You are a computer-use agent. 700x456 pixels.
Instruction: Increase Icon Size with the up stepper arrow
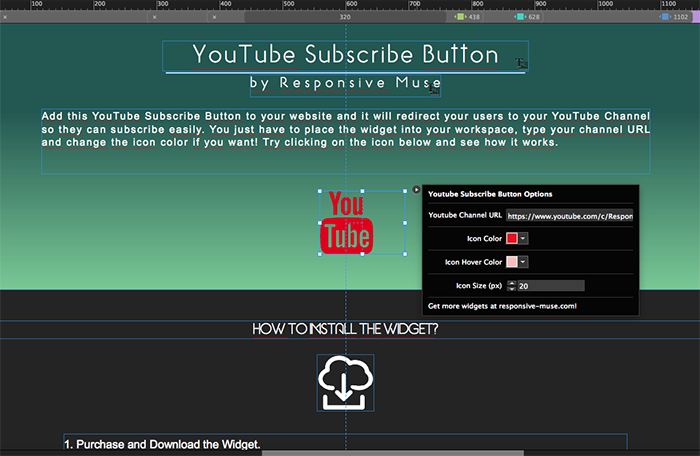tap(512, 283)
